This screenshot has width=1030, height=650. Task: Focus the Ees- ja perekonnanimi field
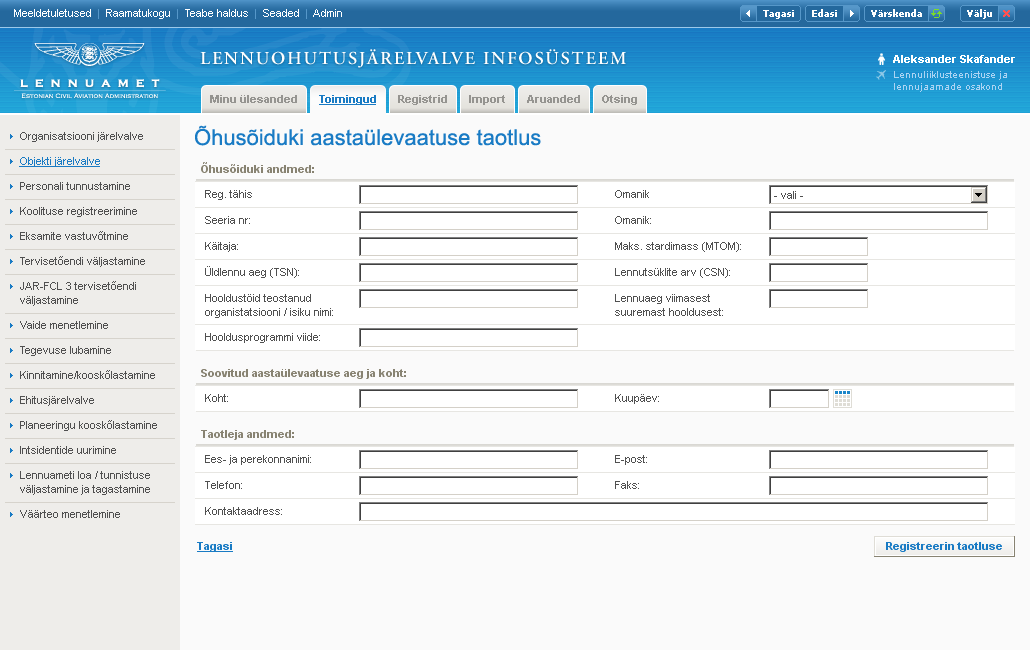468,460
